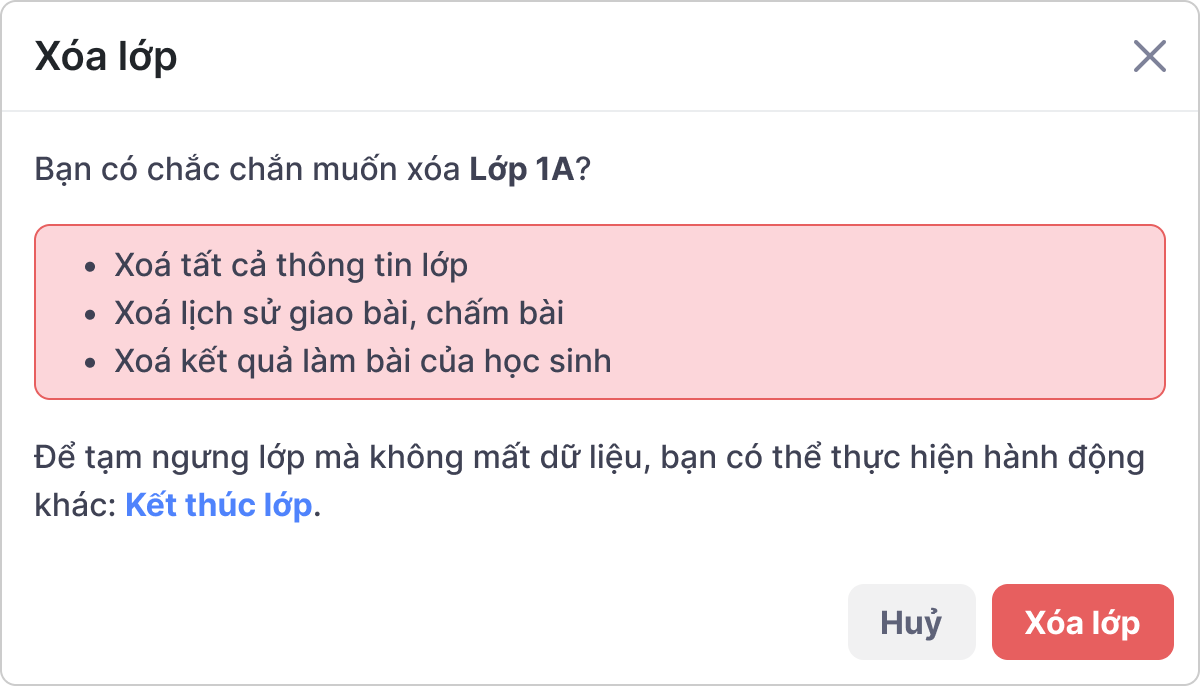Click the word khác: before the link
1200x686 pixels.
point(76,505)
